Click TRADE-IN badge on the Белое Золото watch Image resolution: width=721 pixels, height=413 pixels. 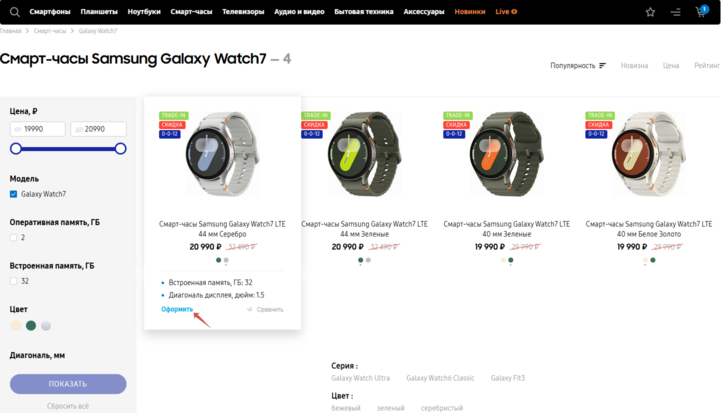[600, 115]
